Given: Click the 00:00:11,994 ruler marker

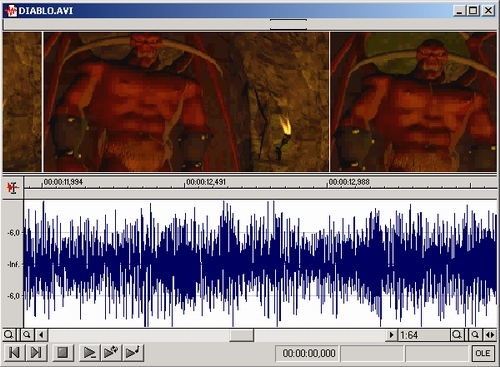Looking at the screenshot, I should pos(63,182).
